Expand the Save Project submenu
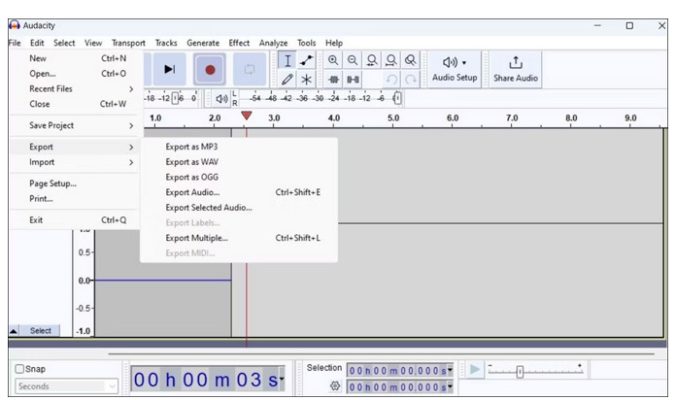Viewport: 676px width, 400px height. pos(74,125)
